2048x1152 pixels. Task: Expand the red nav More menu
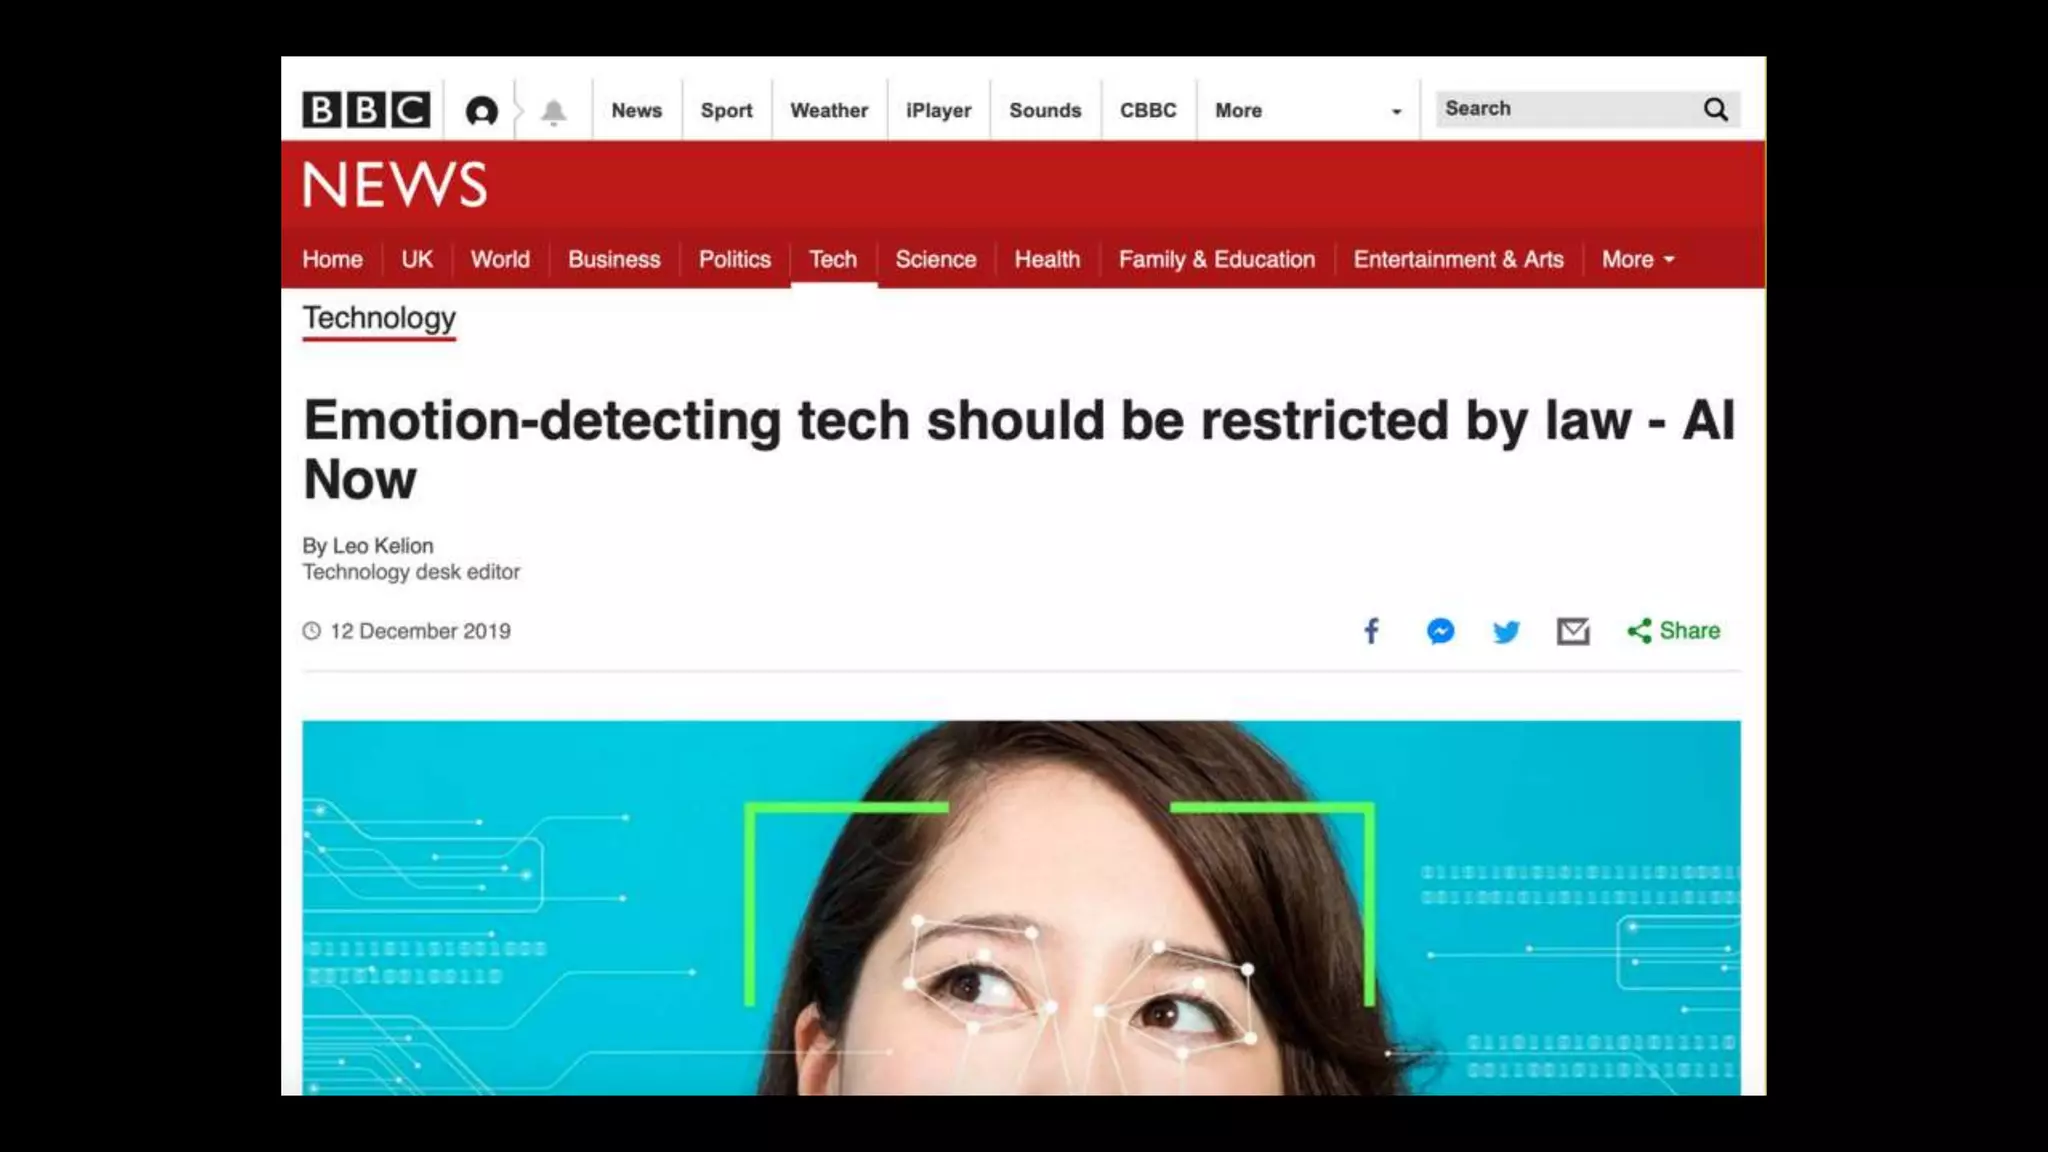(x=1637, y=260)
